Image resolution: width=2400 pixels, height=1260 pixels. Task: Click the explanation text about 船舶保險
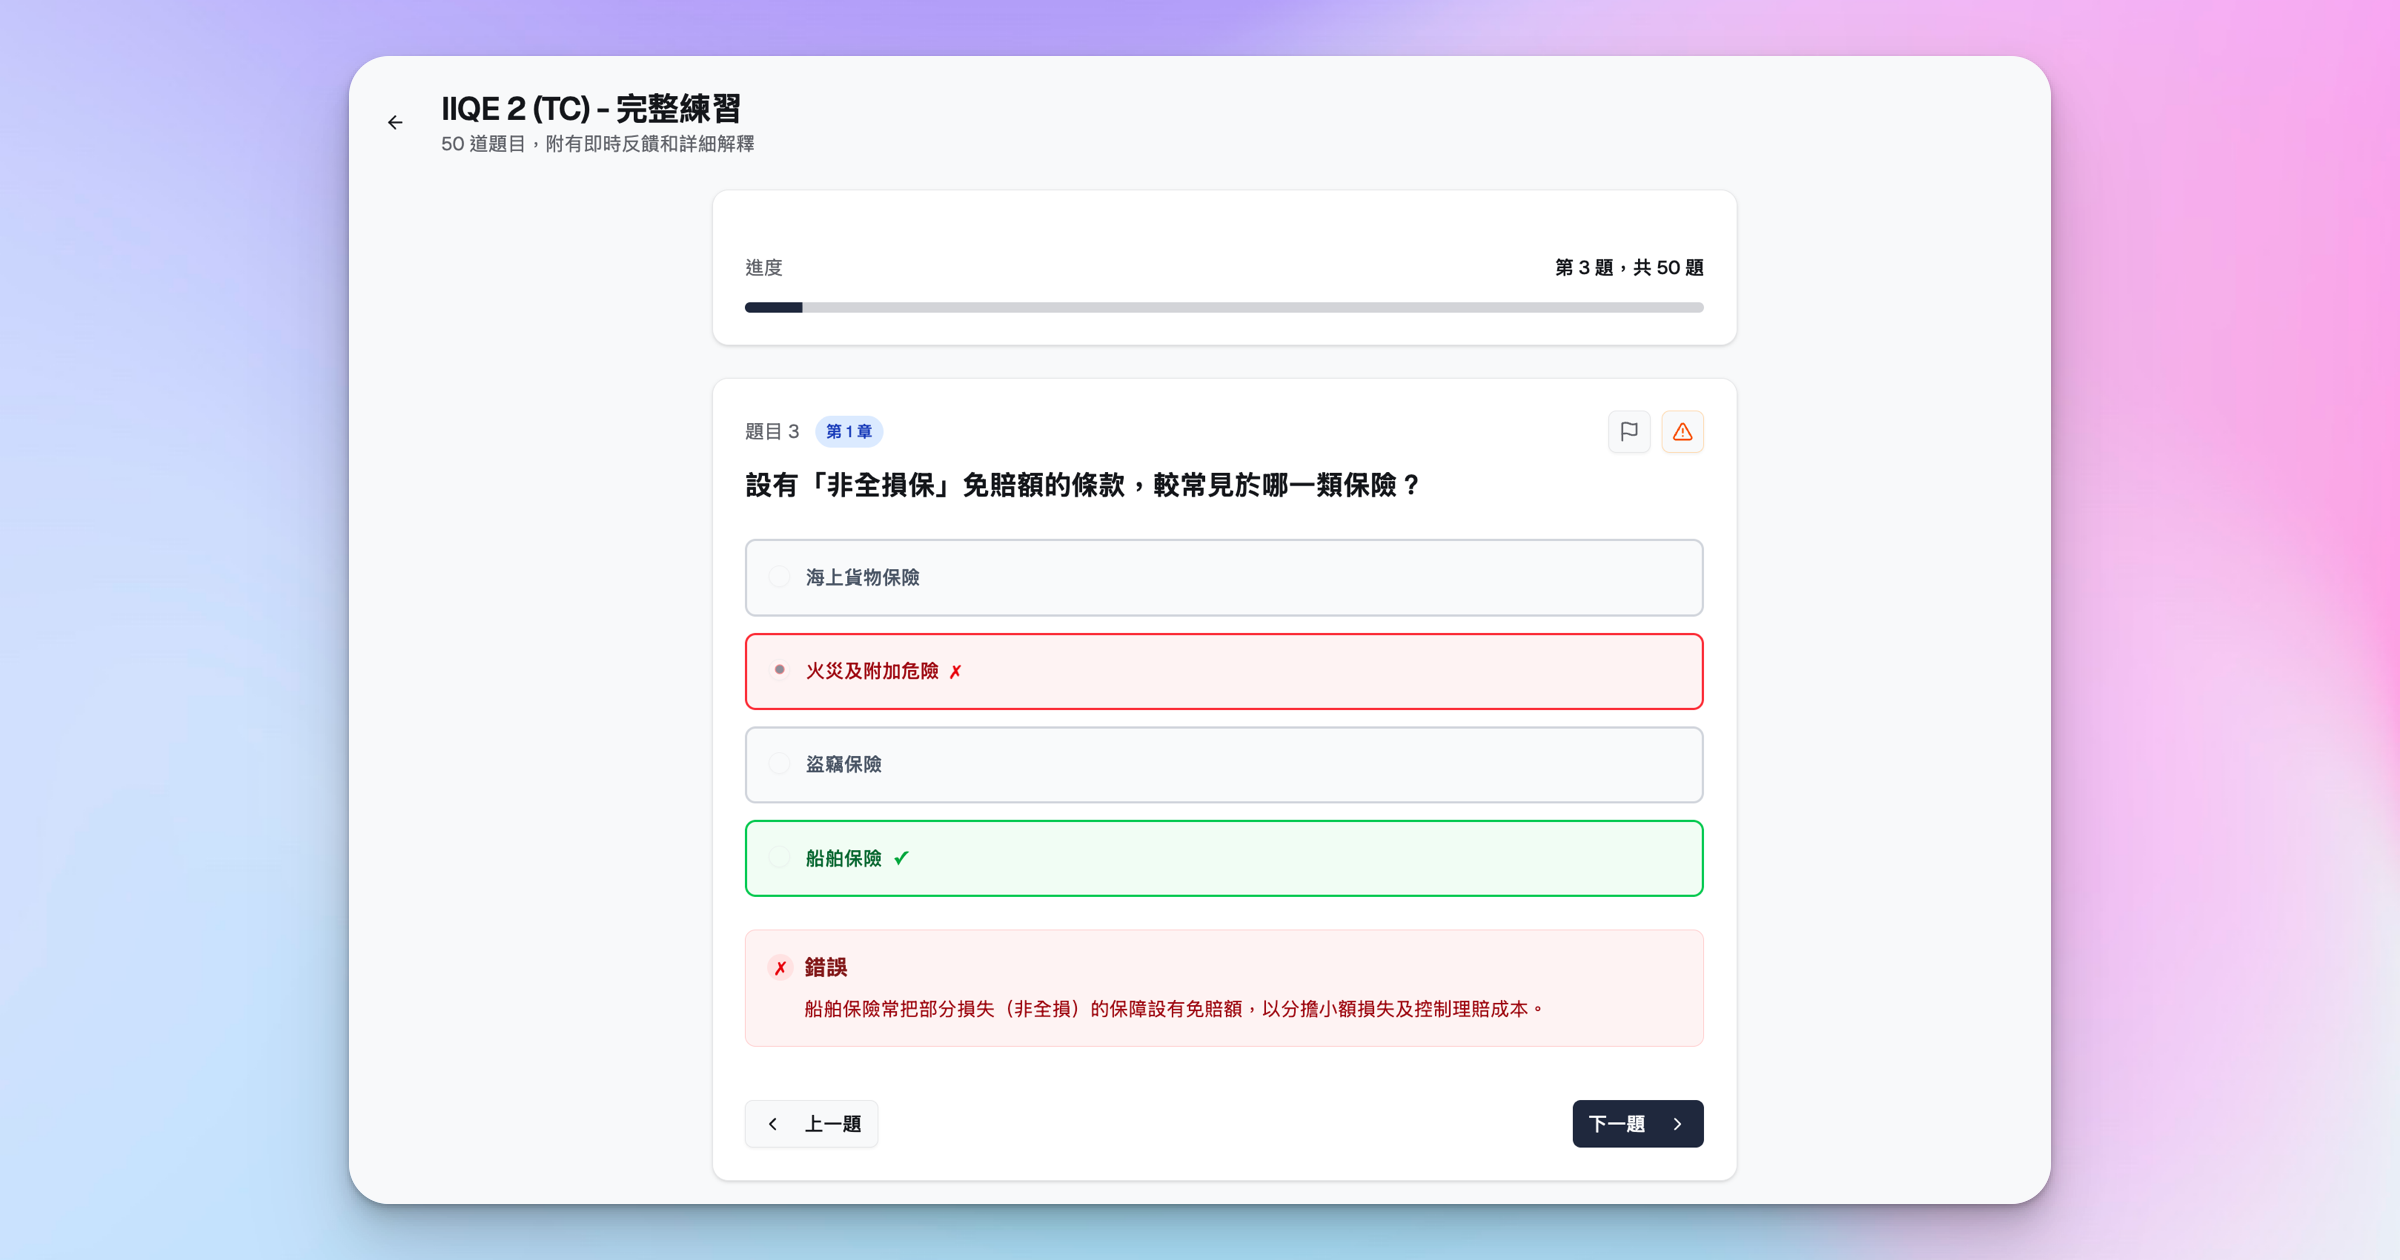[x=1175, y=1009]
